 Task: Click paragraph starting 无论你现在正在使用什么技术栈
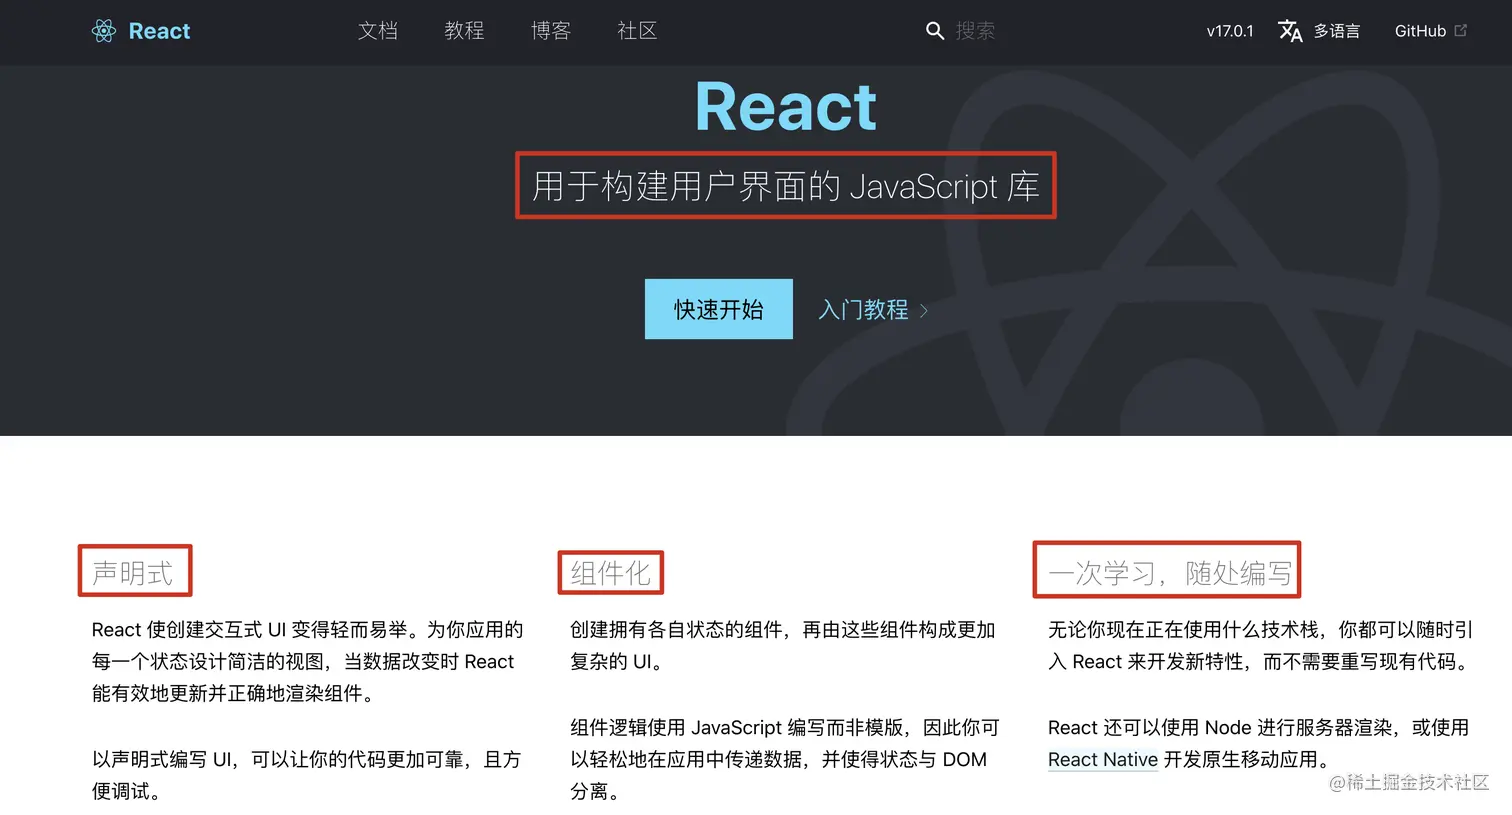pos(1261,645)
